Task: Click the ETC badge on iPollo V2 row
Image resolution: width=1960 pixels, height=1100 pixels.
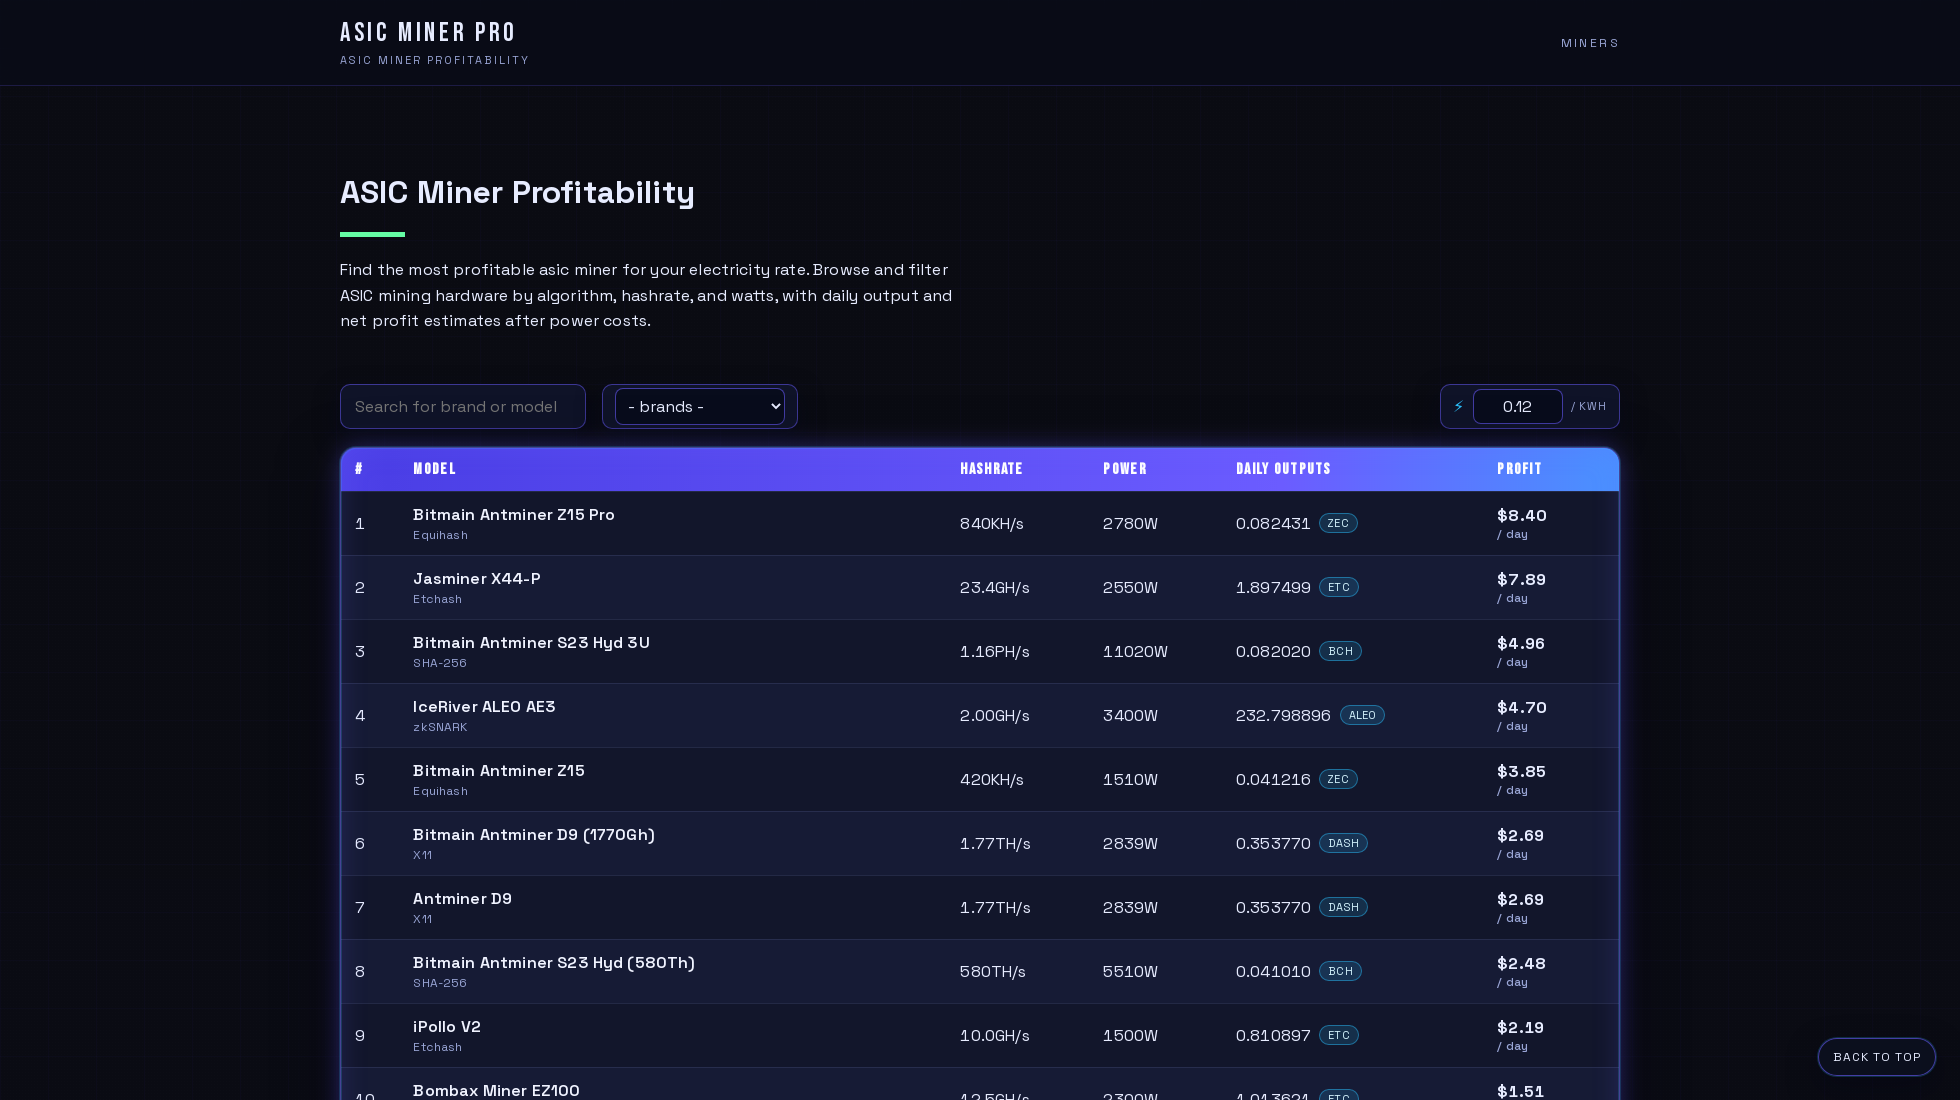Action: pyautogui.click(x=1338, y=1035)
